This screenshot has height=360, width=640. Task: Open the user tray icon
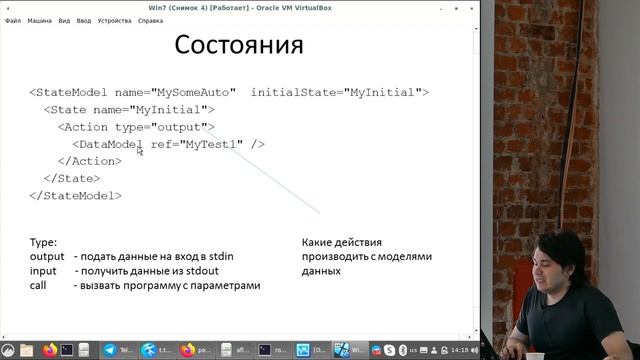point(434,350)
